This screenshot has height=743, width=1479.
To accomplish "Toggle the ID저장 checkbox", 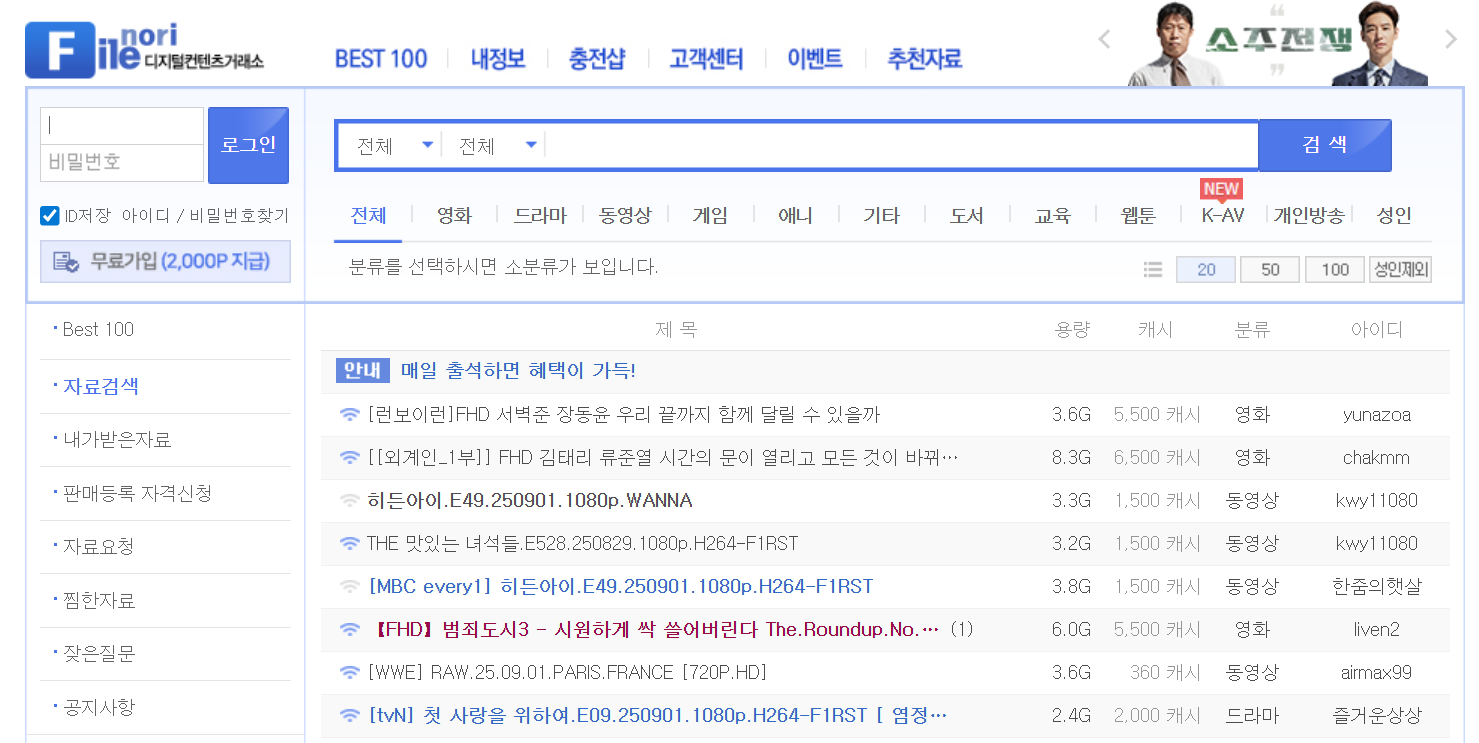I will tap(50, 216).
